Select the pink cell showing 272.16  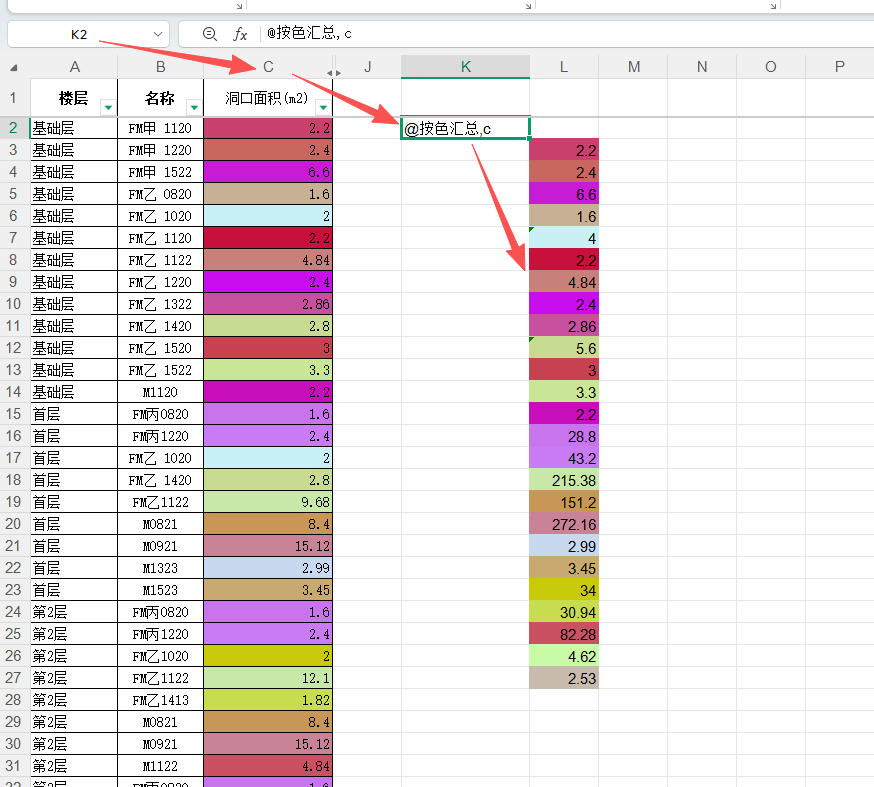(x=564, y=524)
